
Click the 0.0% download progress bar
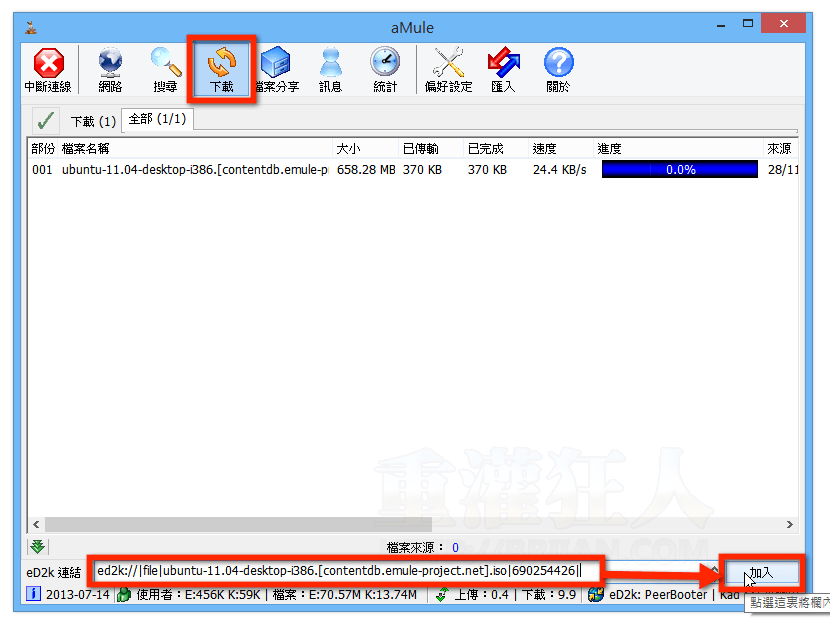(x=680, y=170)
